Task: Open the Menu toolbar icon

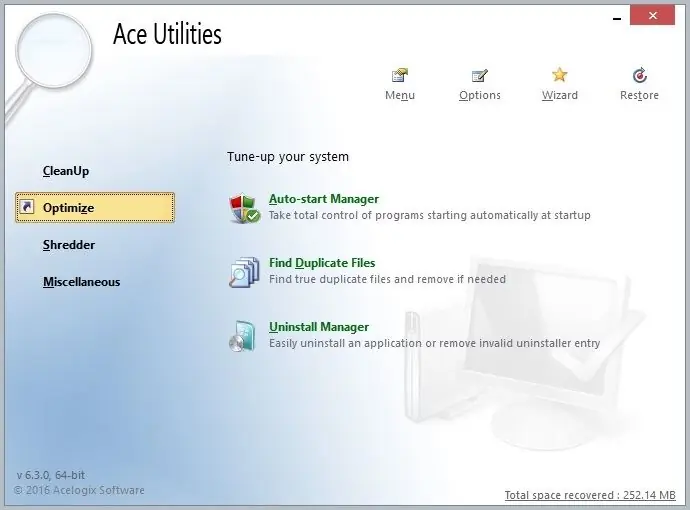Action: click(400, 76)
